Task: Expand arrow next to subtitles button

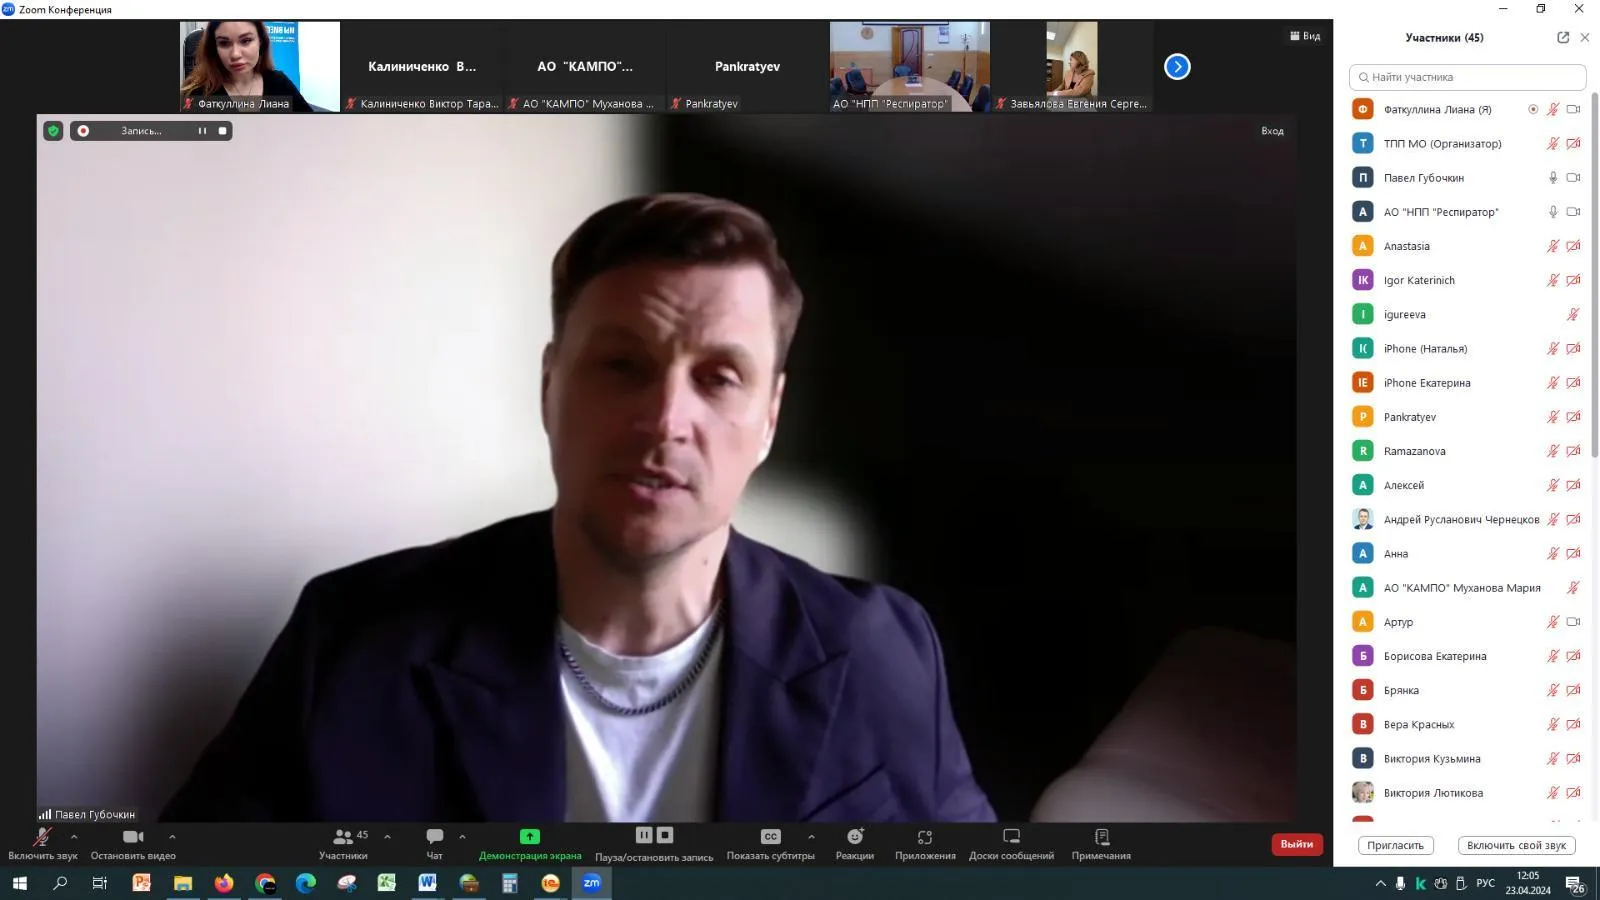Action: (x=811, y=837)
